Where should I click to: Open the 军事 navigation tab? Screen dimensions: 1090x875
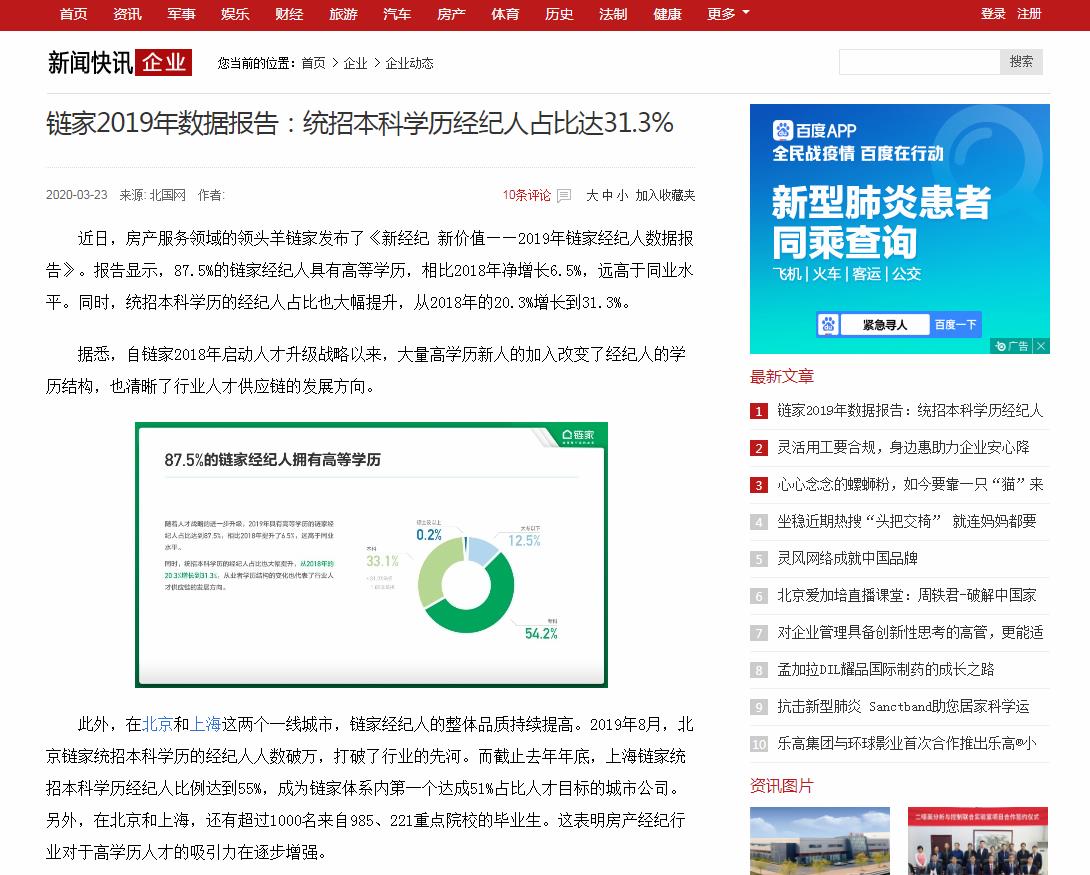tap(181, 14)
